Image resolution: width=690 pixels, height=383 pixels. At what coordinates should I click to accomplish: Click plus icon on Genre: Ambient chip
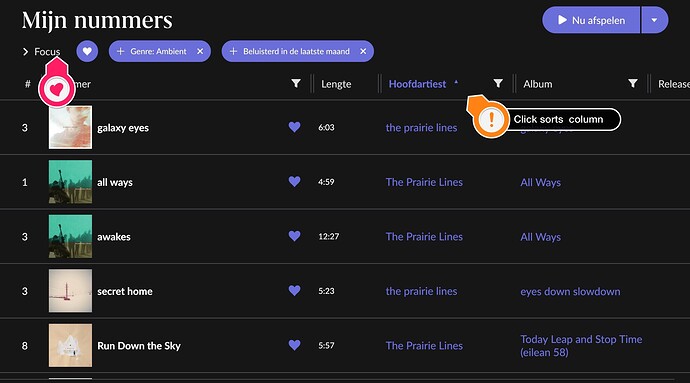coord(120,52)
